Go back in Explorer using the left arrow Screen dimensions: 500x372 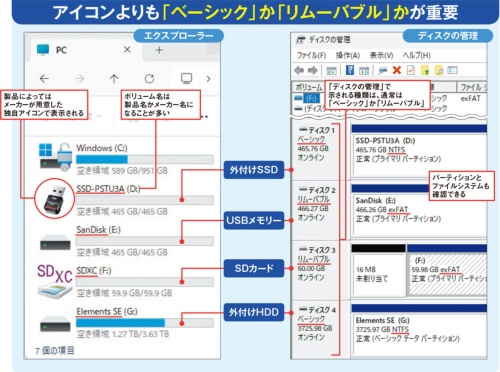44,79
